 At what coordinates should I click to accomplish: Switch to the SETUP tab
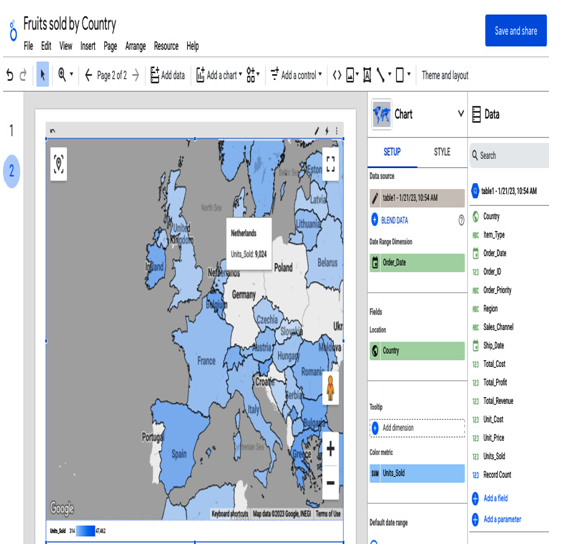click(392, 152)
